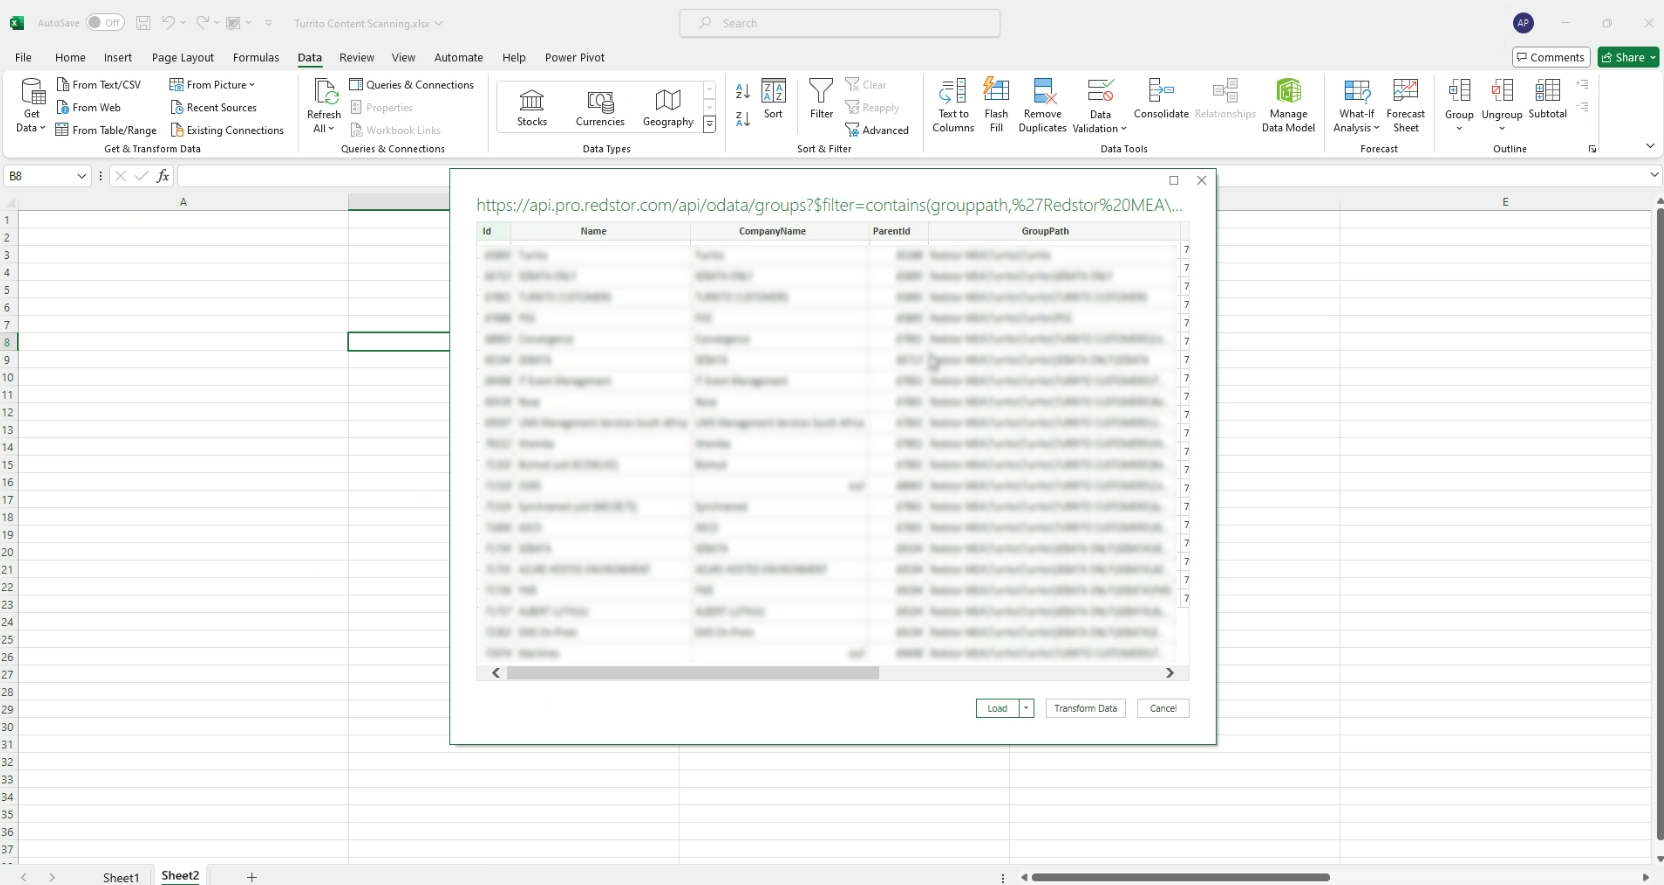Sort A to Z ascending
The image size is (1664, 885).
(743, 91)
